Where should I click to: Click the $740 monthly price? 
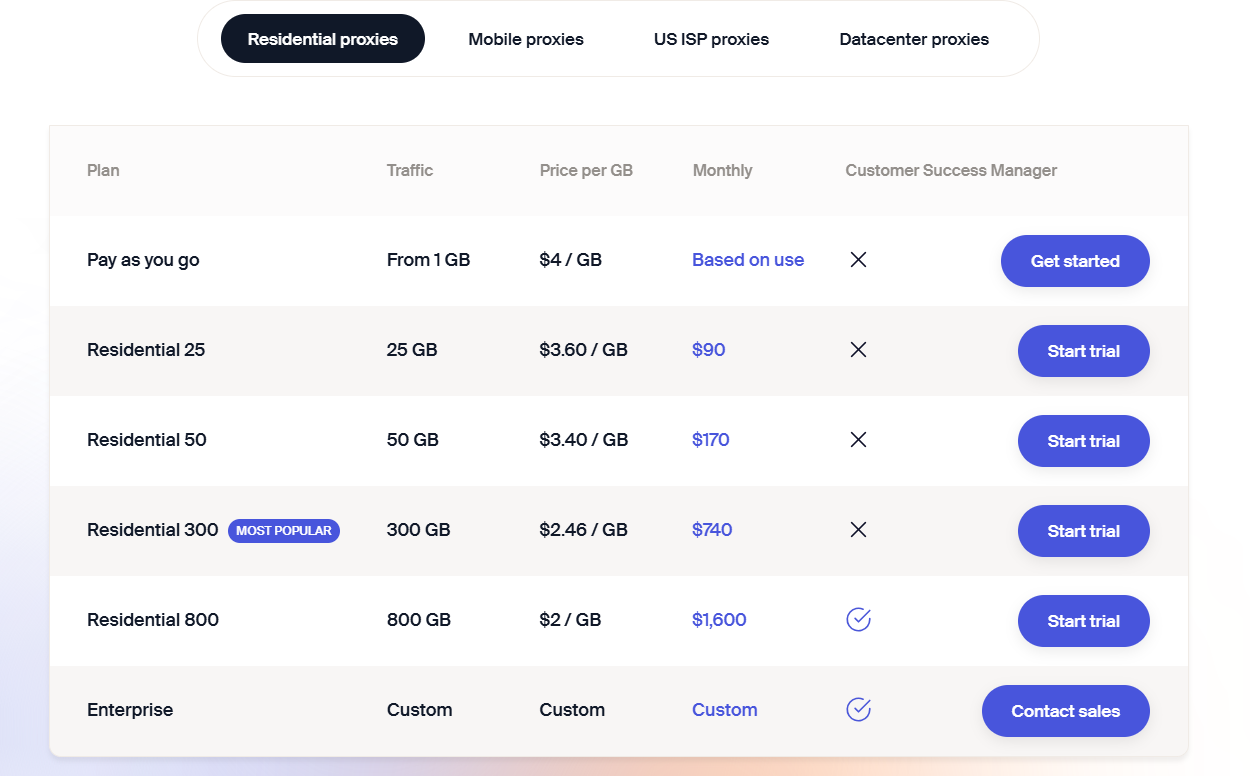(x=712, y=530)
